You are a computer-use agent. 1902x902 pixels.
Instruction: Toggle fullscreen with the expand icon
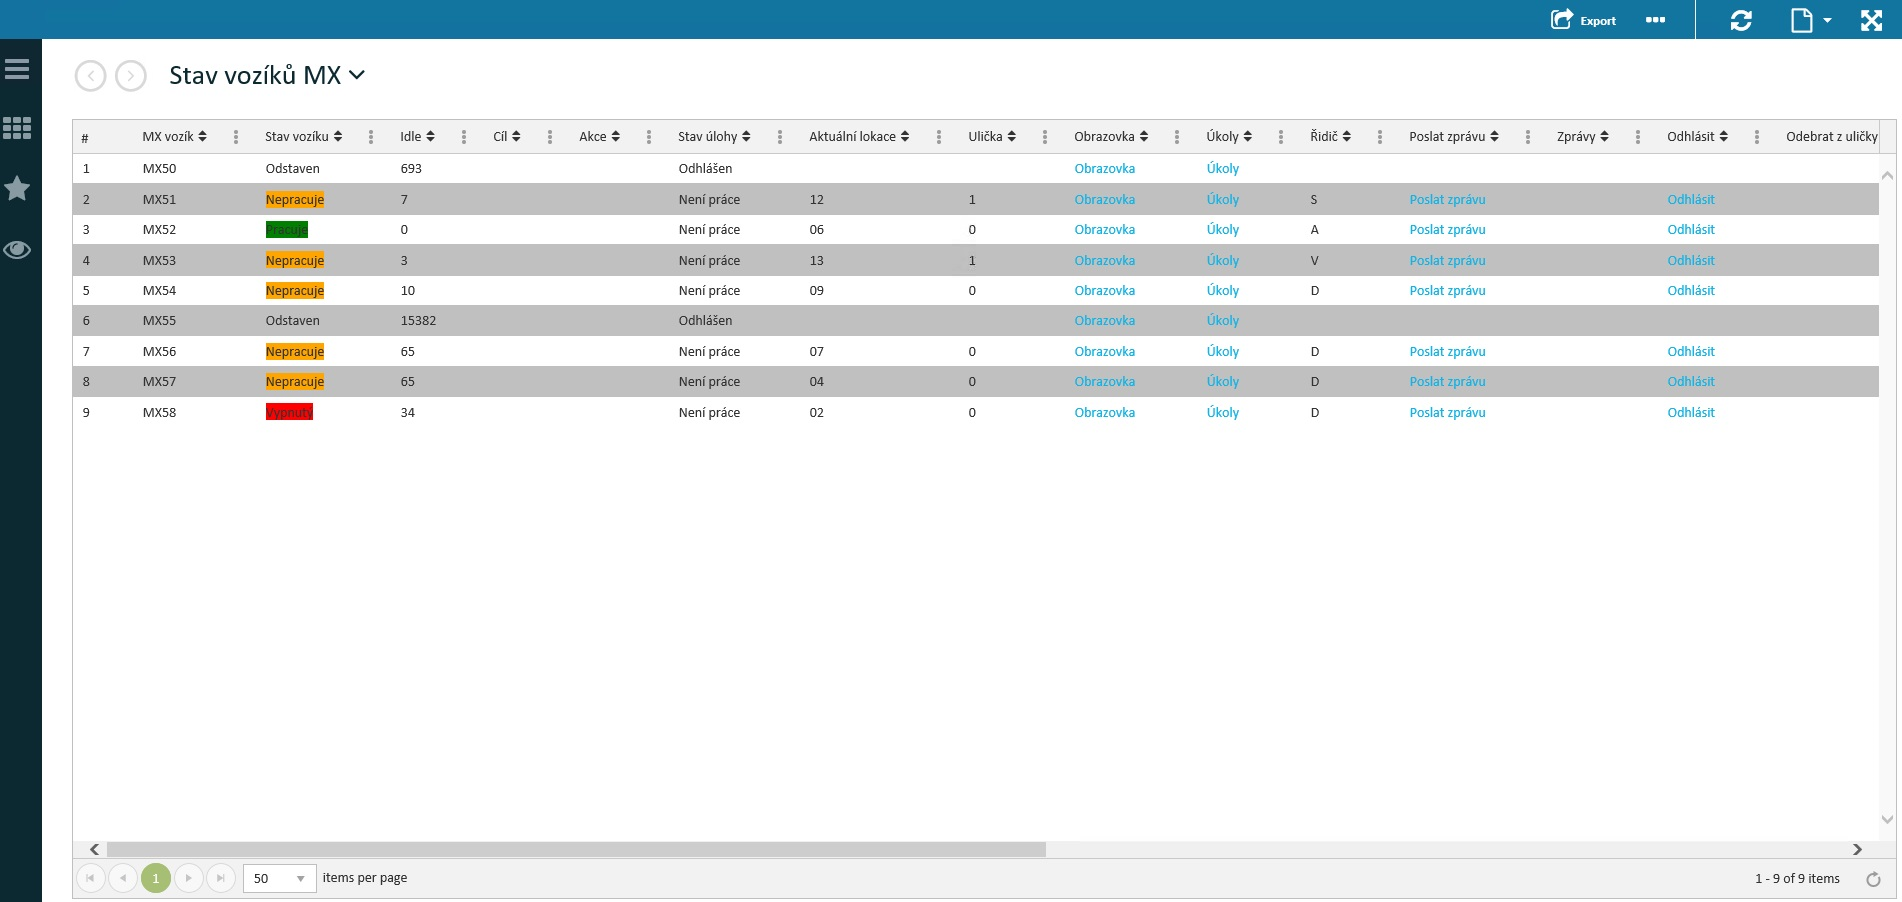click(x=1871, y=20)
